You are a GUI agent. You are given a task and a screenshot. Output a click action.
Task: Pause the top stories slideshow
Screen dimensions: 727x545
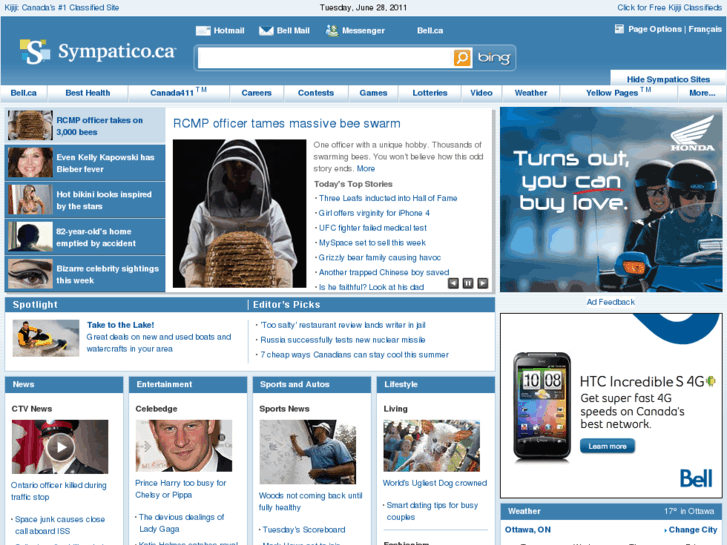(x=468, y=283)
